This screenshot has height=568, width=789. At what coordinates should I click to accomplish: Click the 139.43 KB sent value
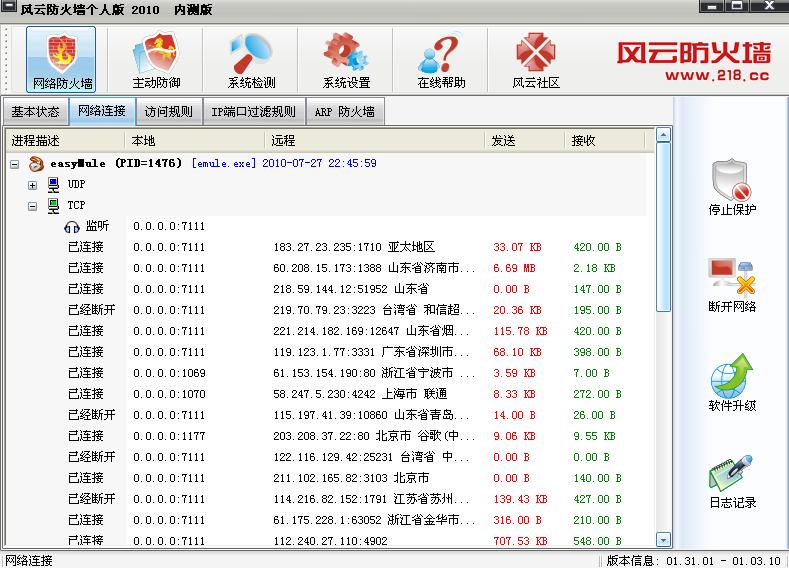[x=520, y=499]
